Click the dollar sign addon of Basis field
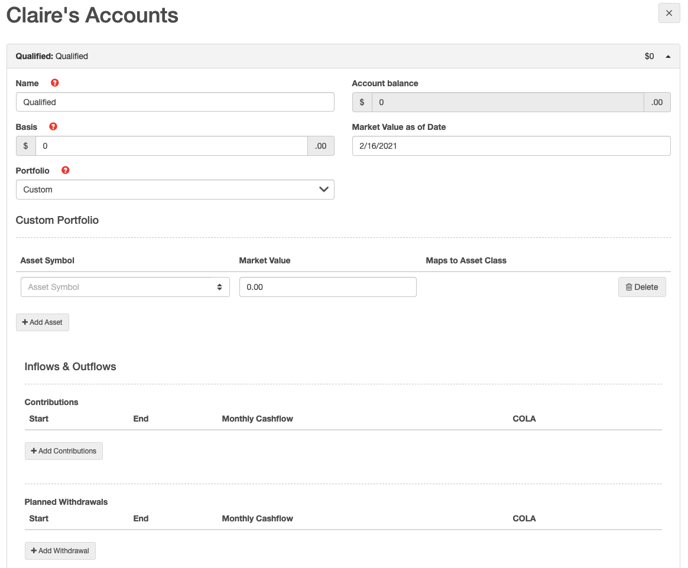This screenshot has height=568, width=688. pos(26,146)
